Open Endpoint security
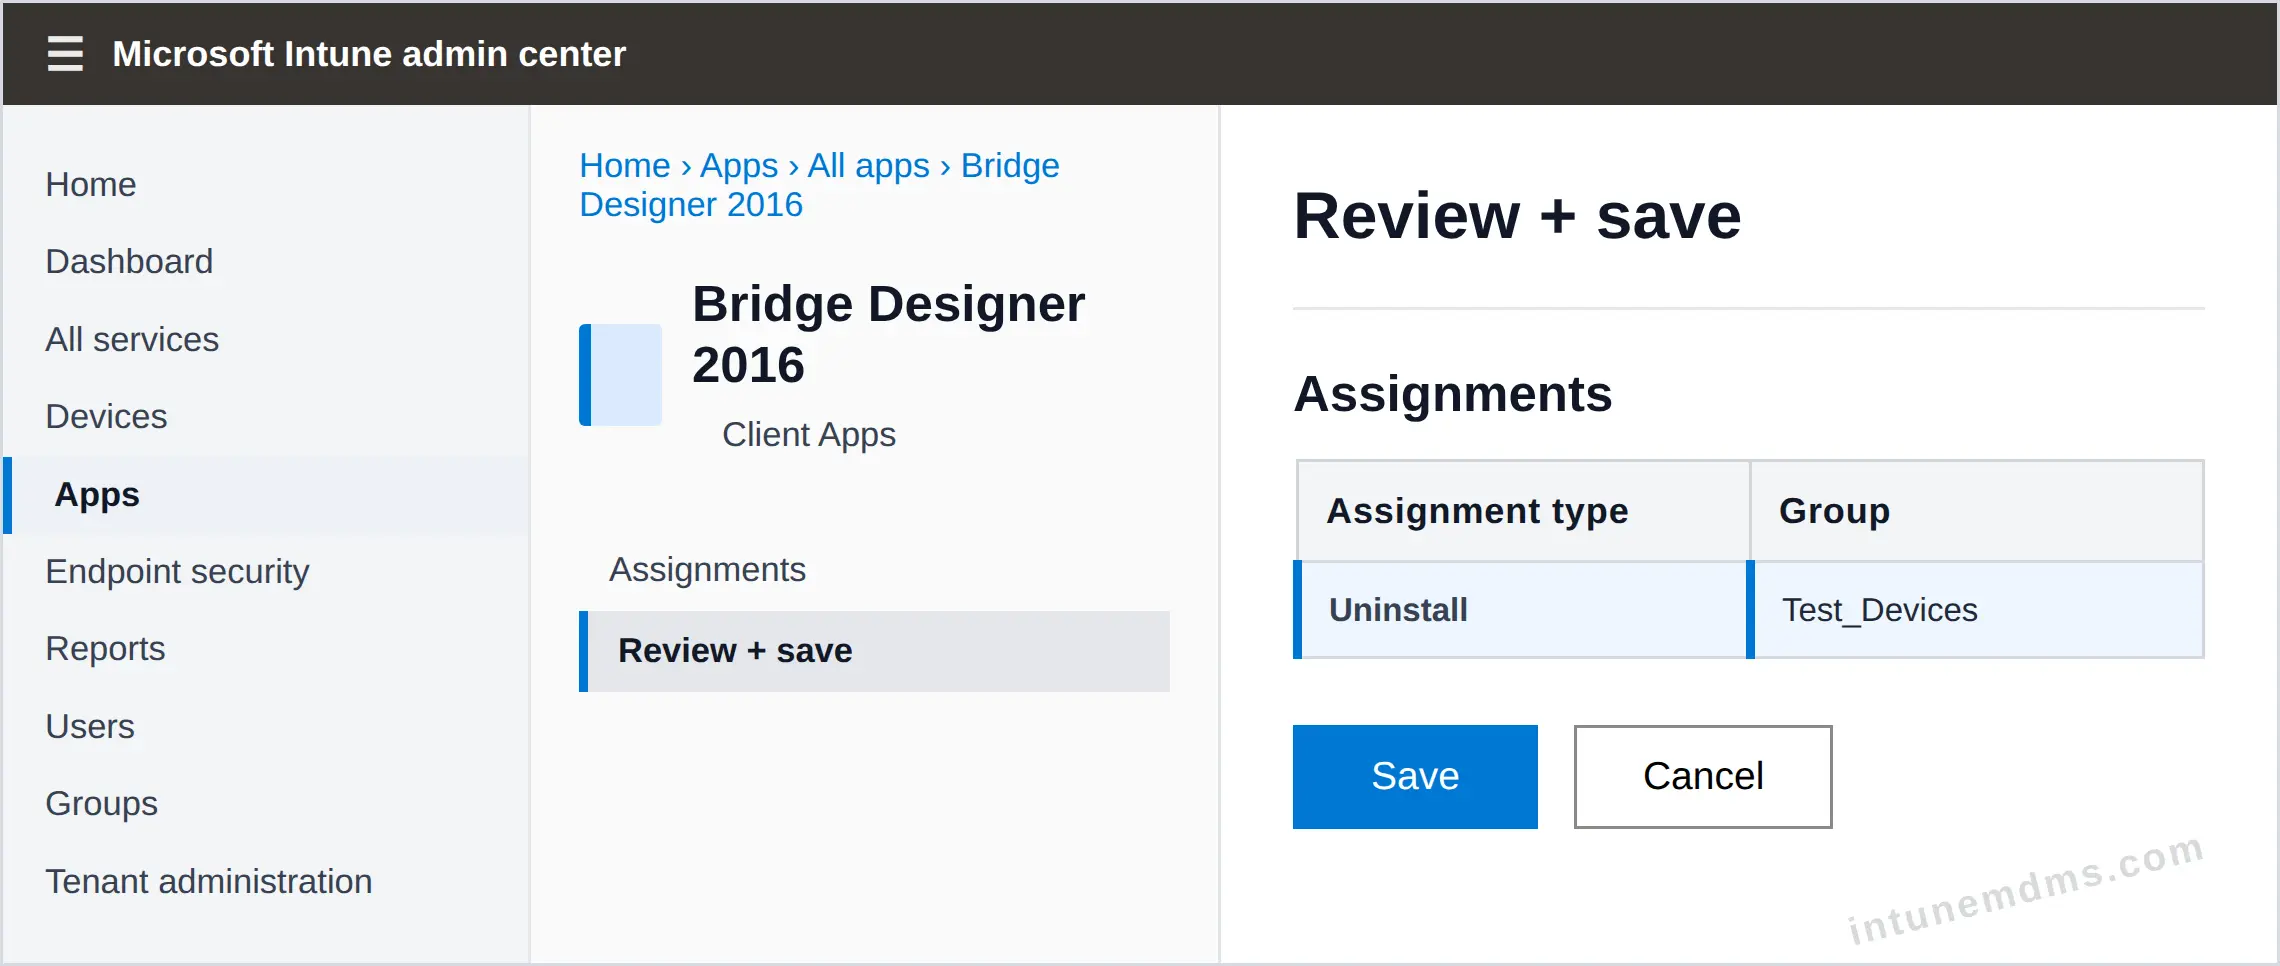Image resolution: width=2280 pixels, height=966 pixels. coord(177,572)
